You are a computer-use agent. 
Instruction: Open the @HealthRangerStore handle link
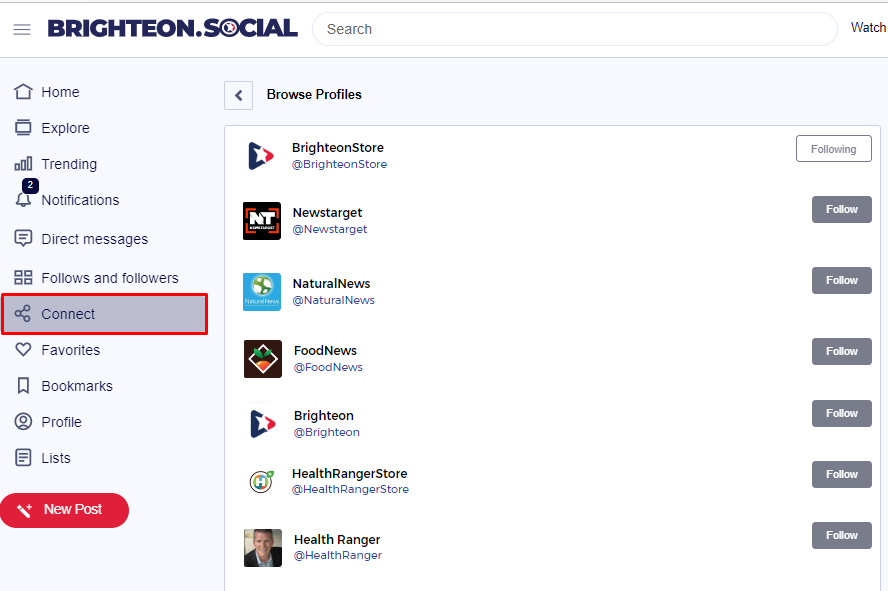click(350, 489)
